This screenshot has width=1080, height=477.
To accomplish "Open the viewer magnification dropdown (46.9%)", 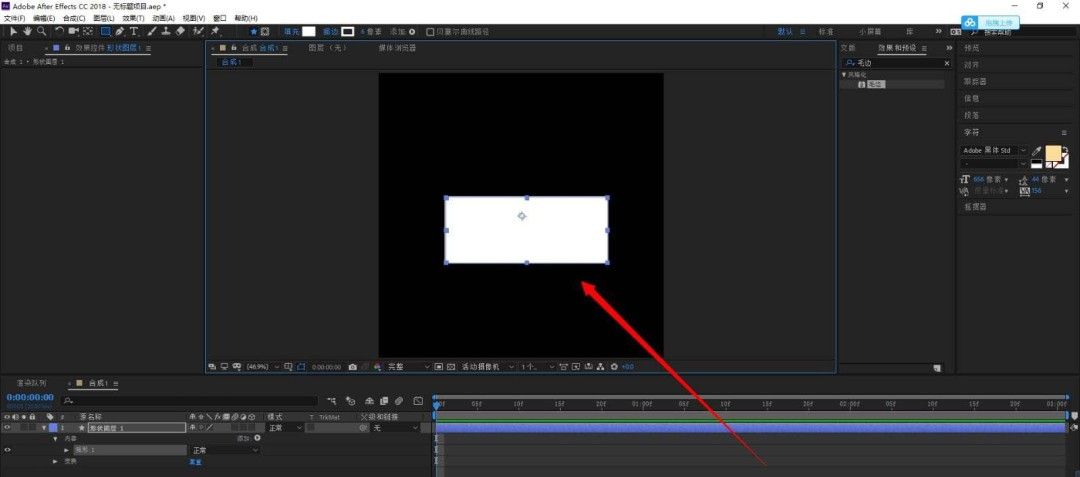I will [260, 367].
